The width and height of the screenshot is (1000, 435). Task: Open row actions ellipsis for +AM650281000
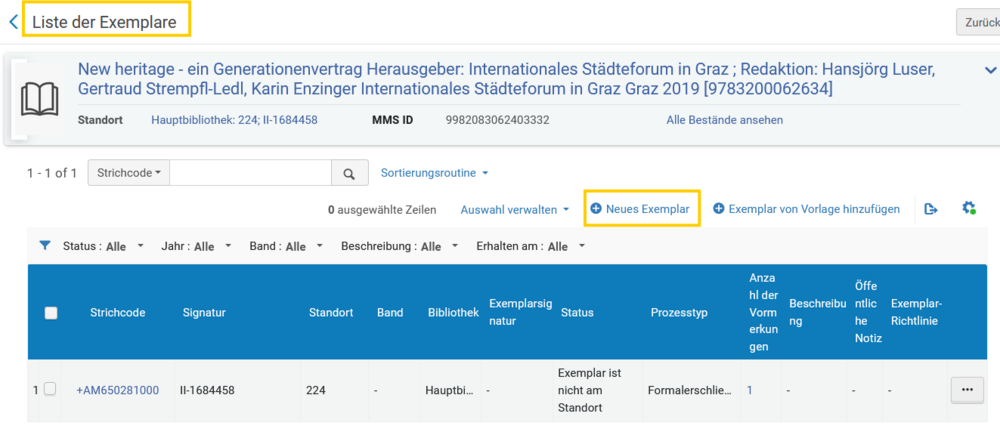click(x=967, y=390)
